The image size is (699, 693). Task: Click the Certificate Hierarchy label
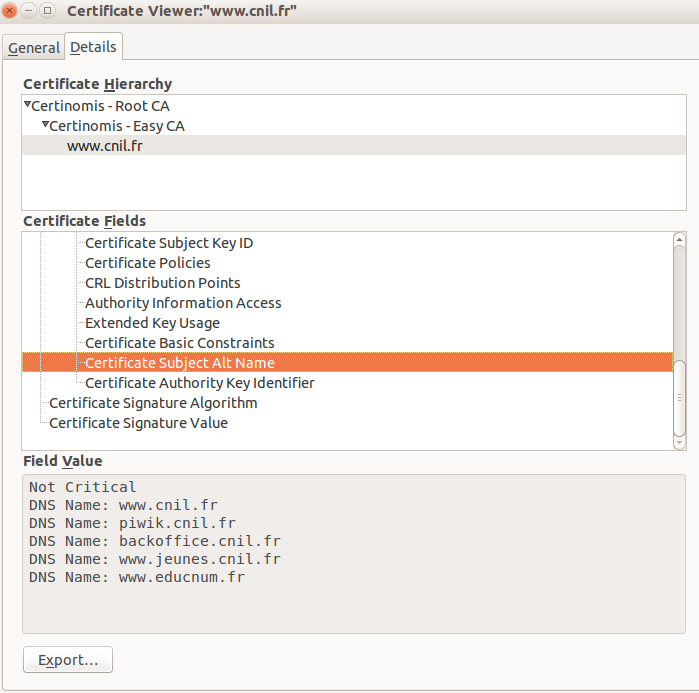(x=98, y=84)
